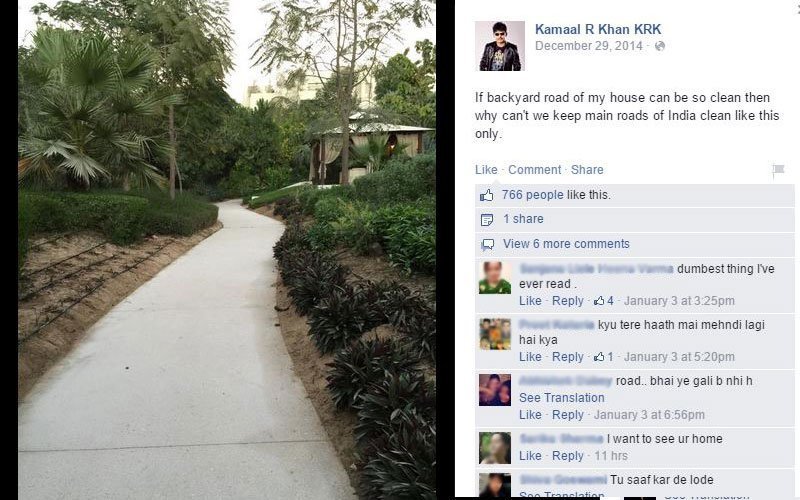Viewport: 800px width, 500px height.
Task: Click the share note icon next to 1 share
Action: [487, 219]
